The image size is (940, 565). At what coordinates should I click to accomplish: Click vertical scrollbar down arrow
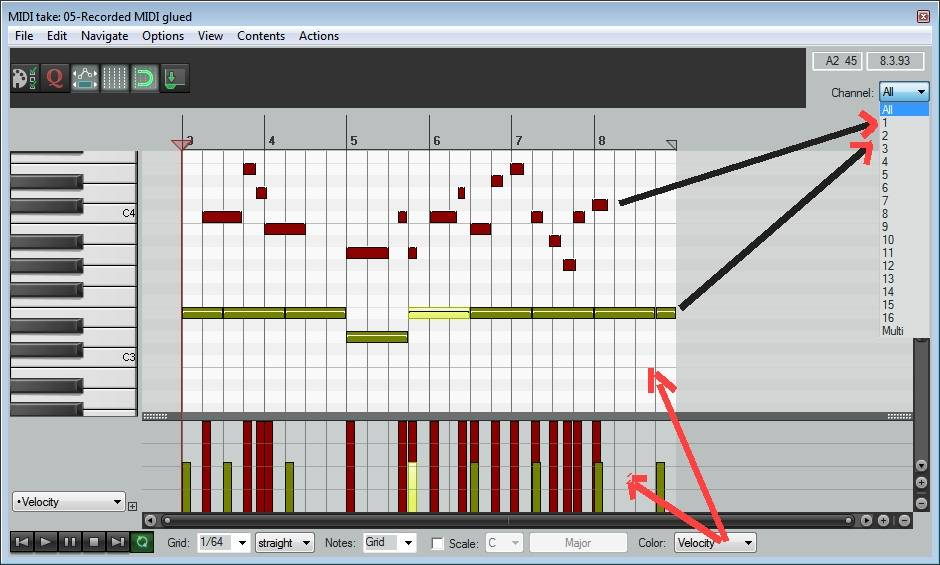point(921,465)
